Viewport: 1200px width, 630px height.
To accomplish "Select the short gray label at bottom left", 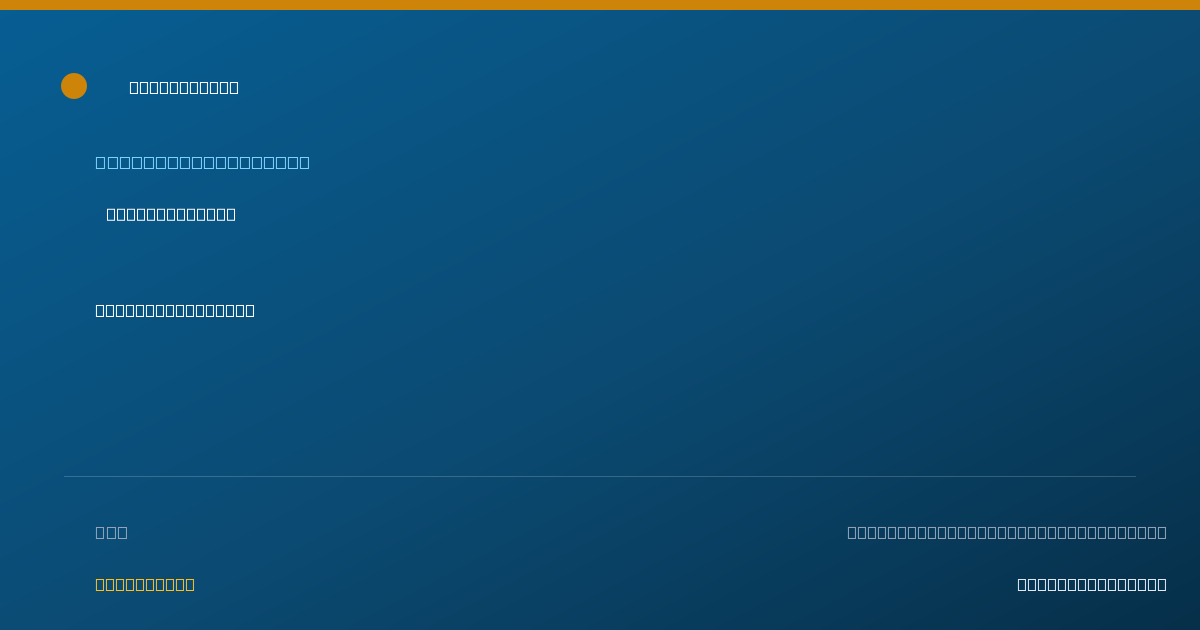I will [111, 532].
